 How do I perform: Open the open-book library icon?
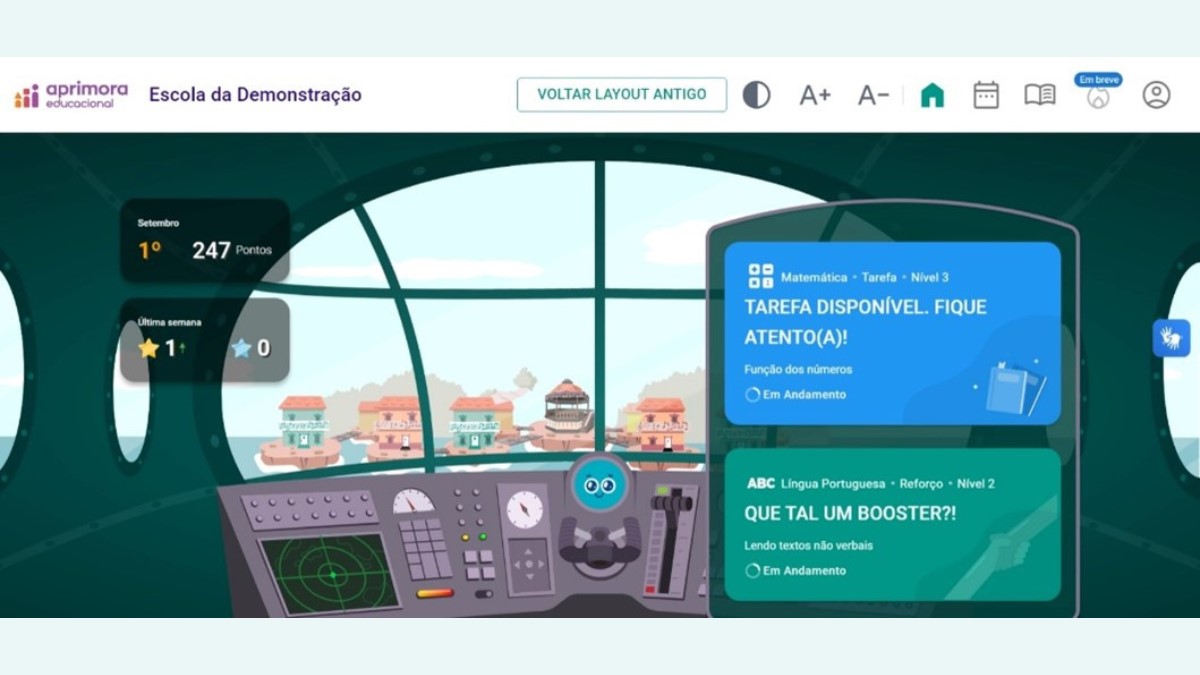click(x=1040, y=95)
